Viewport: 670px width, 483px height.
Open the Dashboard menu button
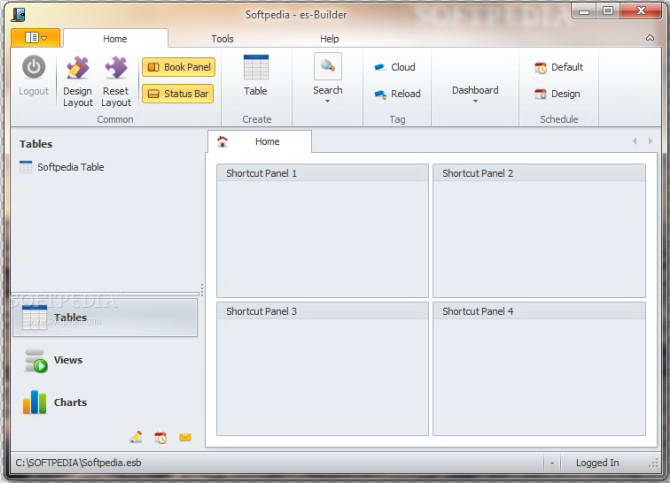tap(475, 90)
